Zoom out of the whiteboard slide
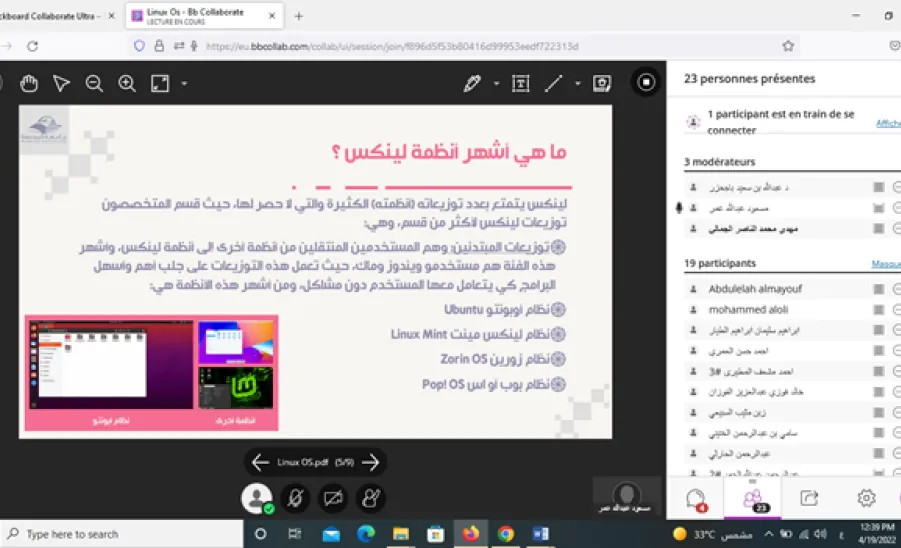This screenshot has width=901, height=548. 94,84
